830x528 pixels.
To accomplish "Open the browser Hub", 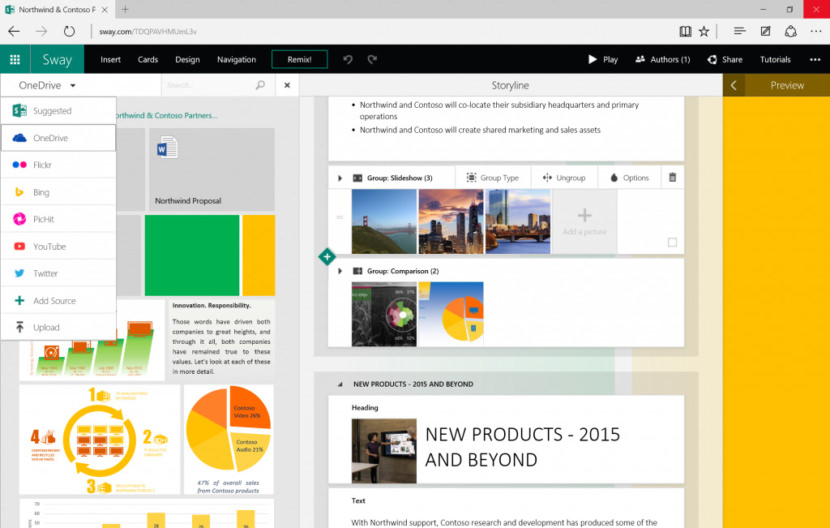I will pos(739,31).
